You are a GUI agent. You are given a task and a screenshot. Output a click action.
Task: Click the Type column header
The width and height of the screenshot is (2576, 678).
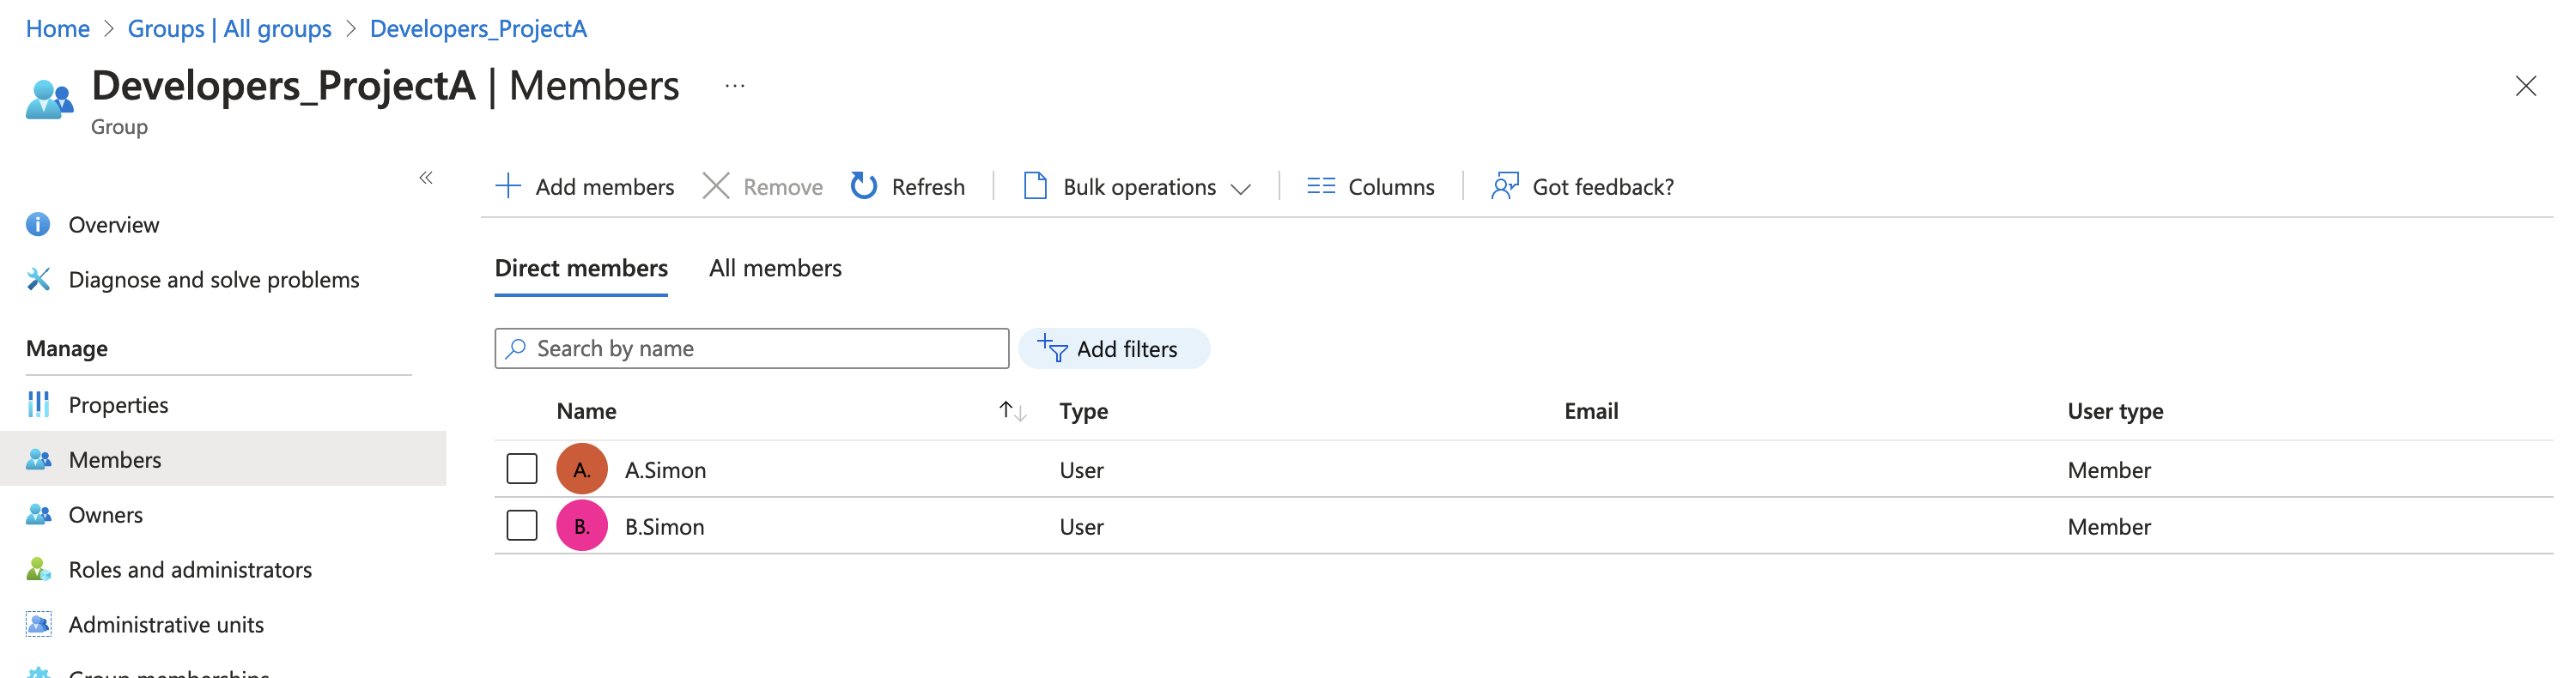1084,411
